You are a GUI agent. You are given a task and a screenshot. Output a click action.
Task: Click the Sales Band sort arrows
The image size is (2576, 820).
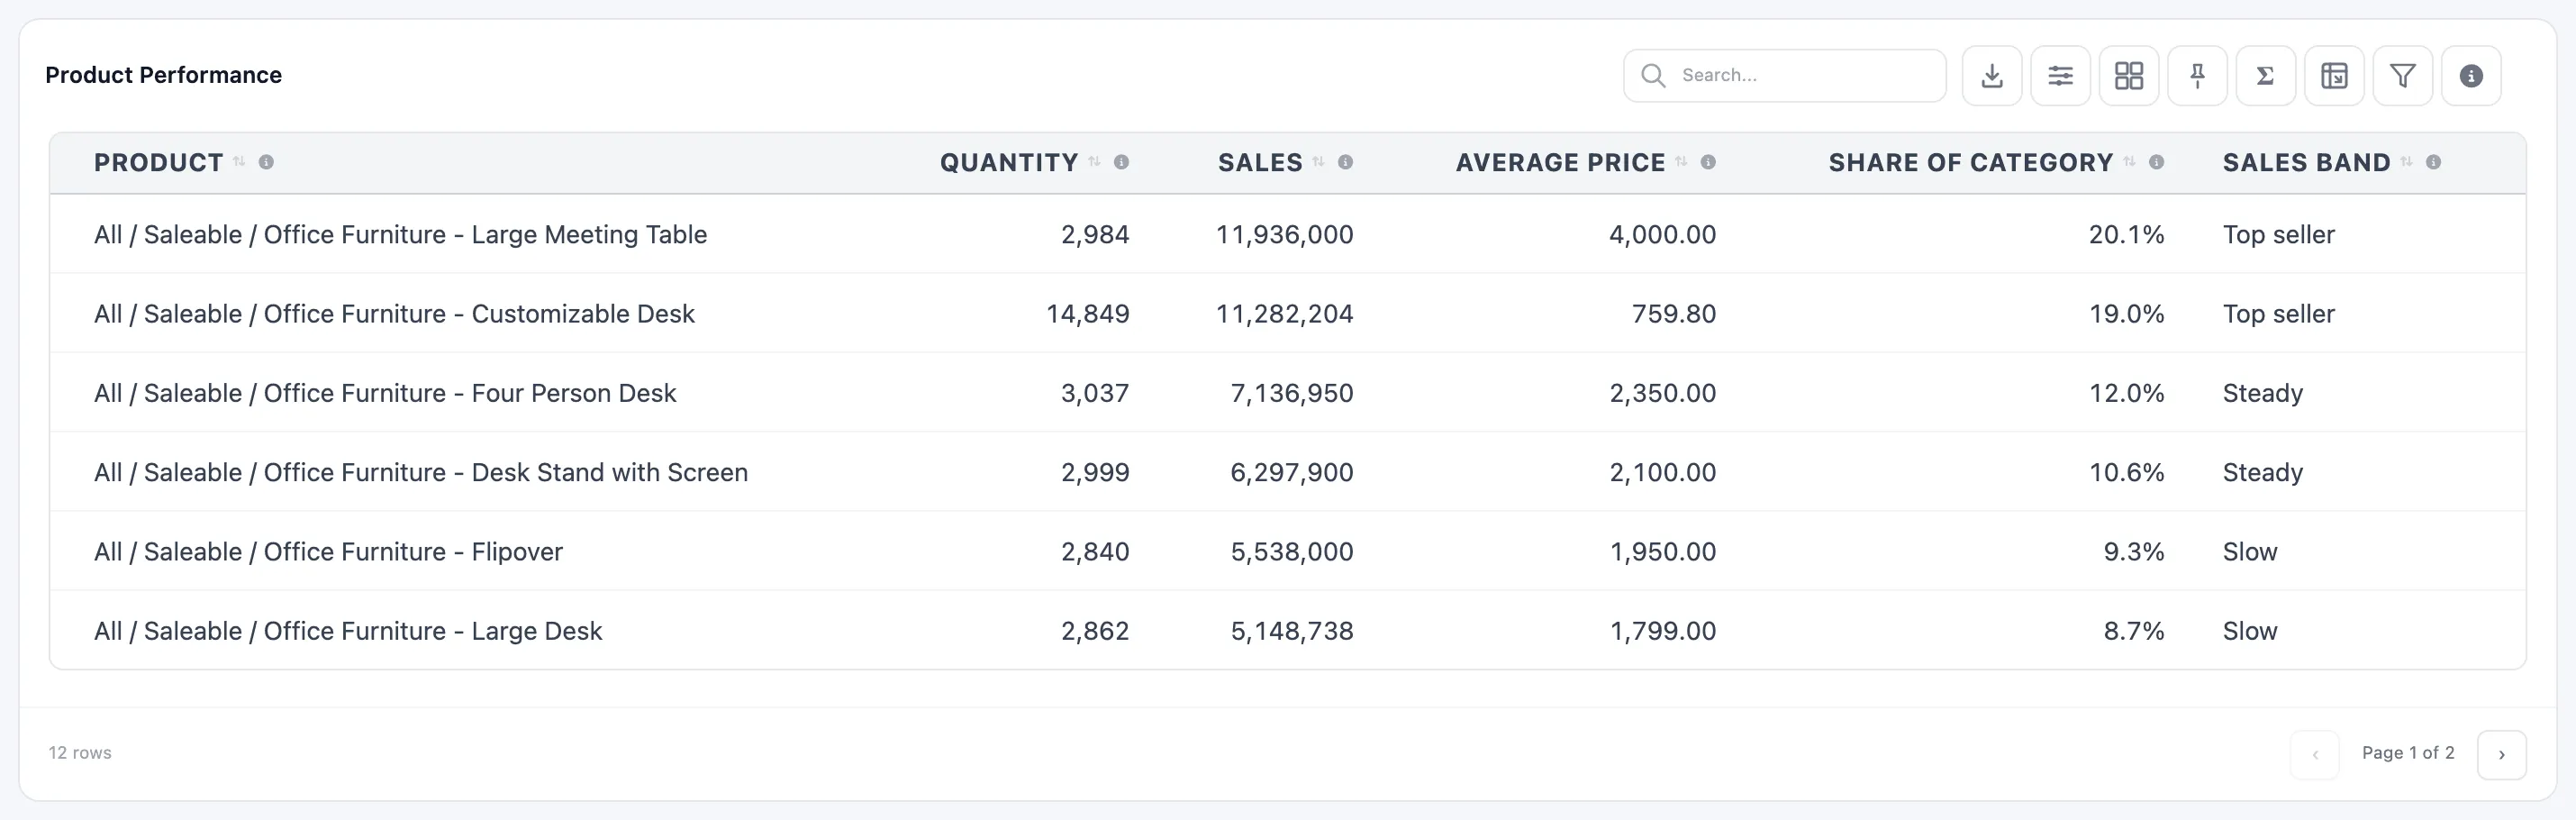[x=2406, y=162]
